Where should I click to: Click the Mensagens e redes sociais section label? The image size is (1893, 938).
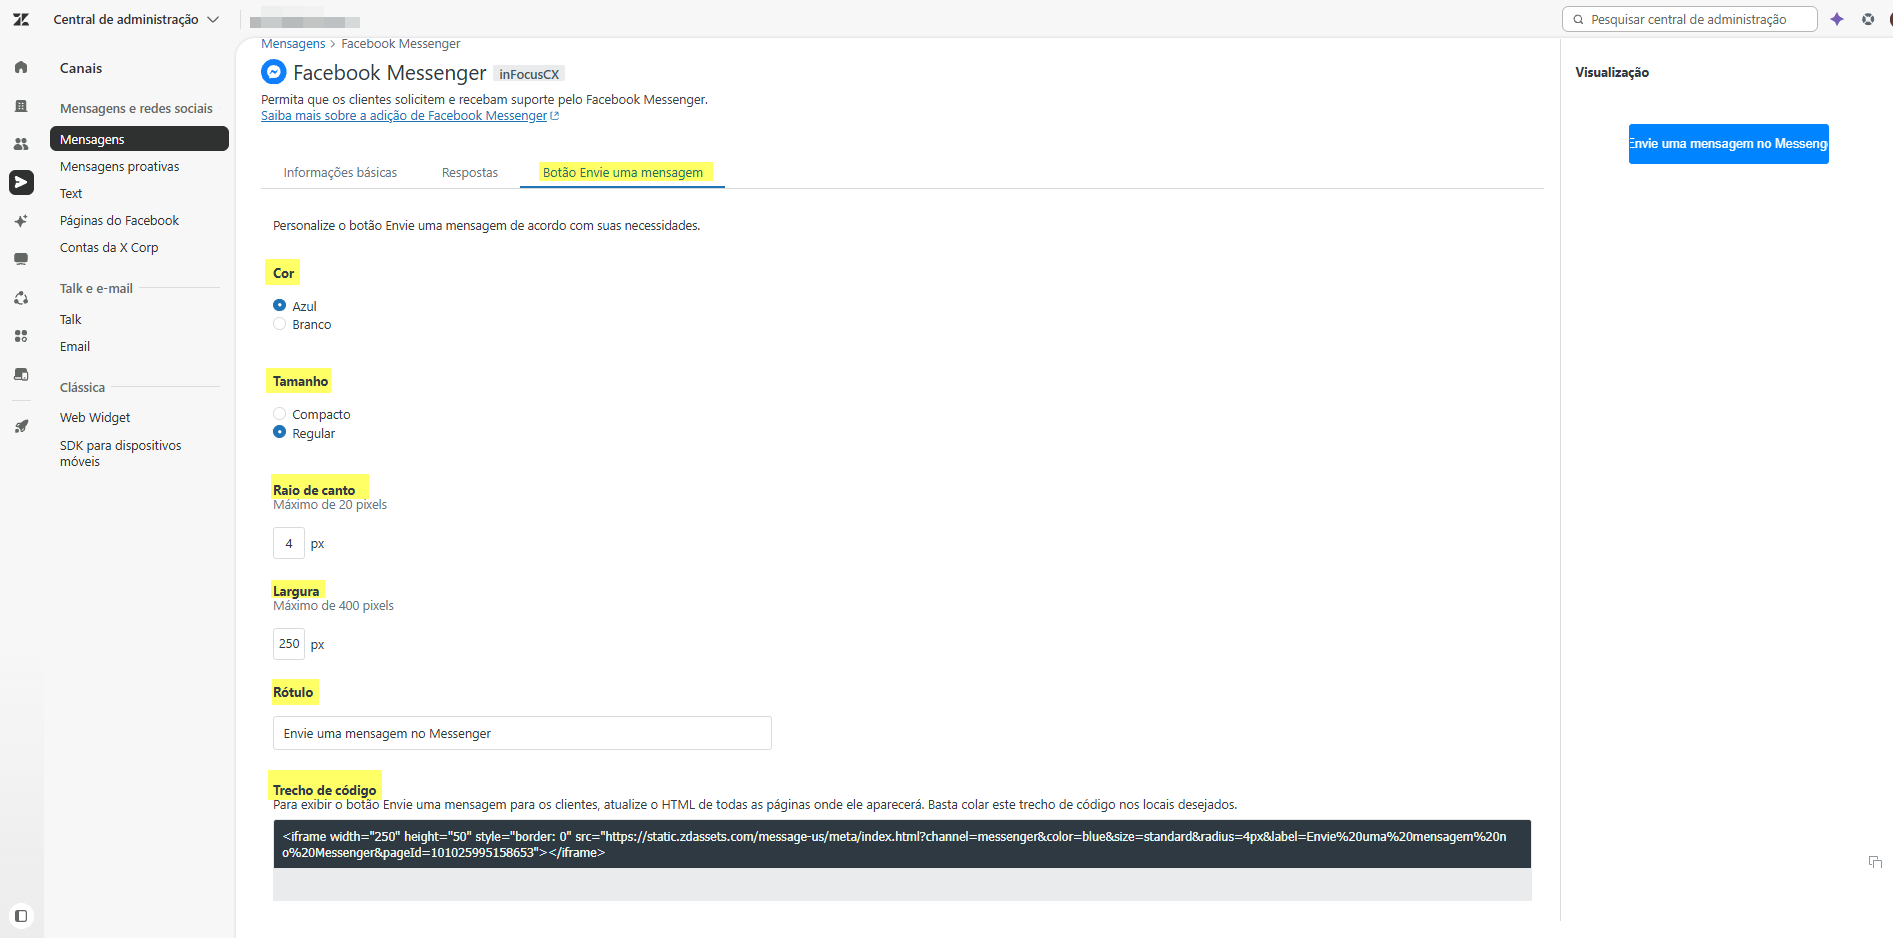click(x=136, y=108)
